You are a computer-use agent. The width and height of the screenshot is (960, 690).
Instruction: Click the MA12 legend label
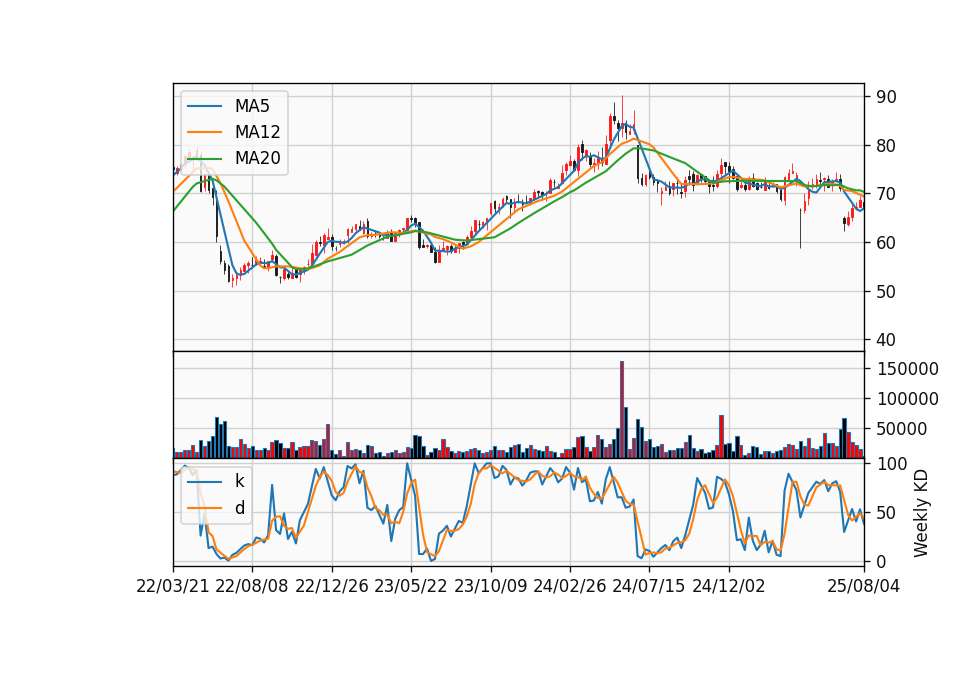point(258,132)
